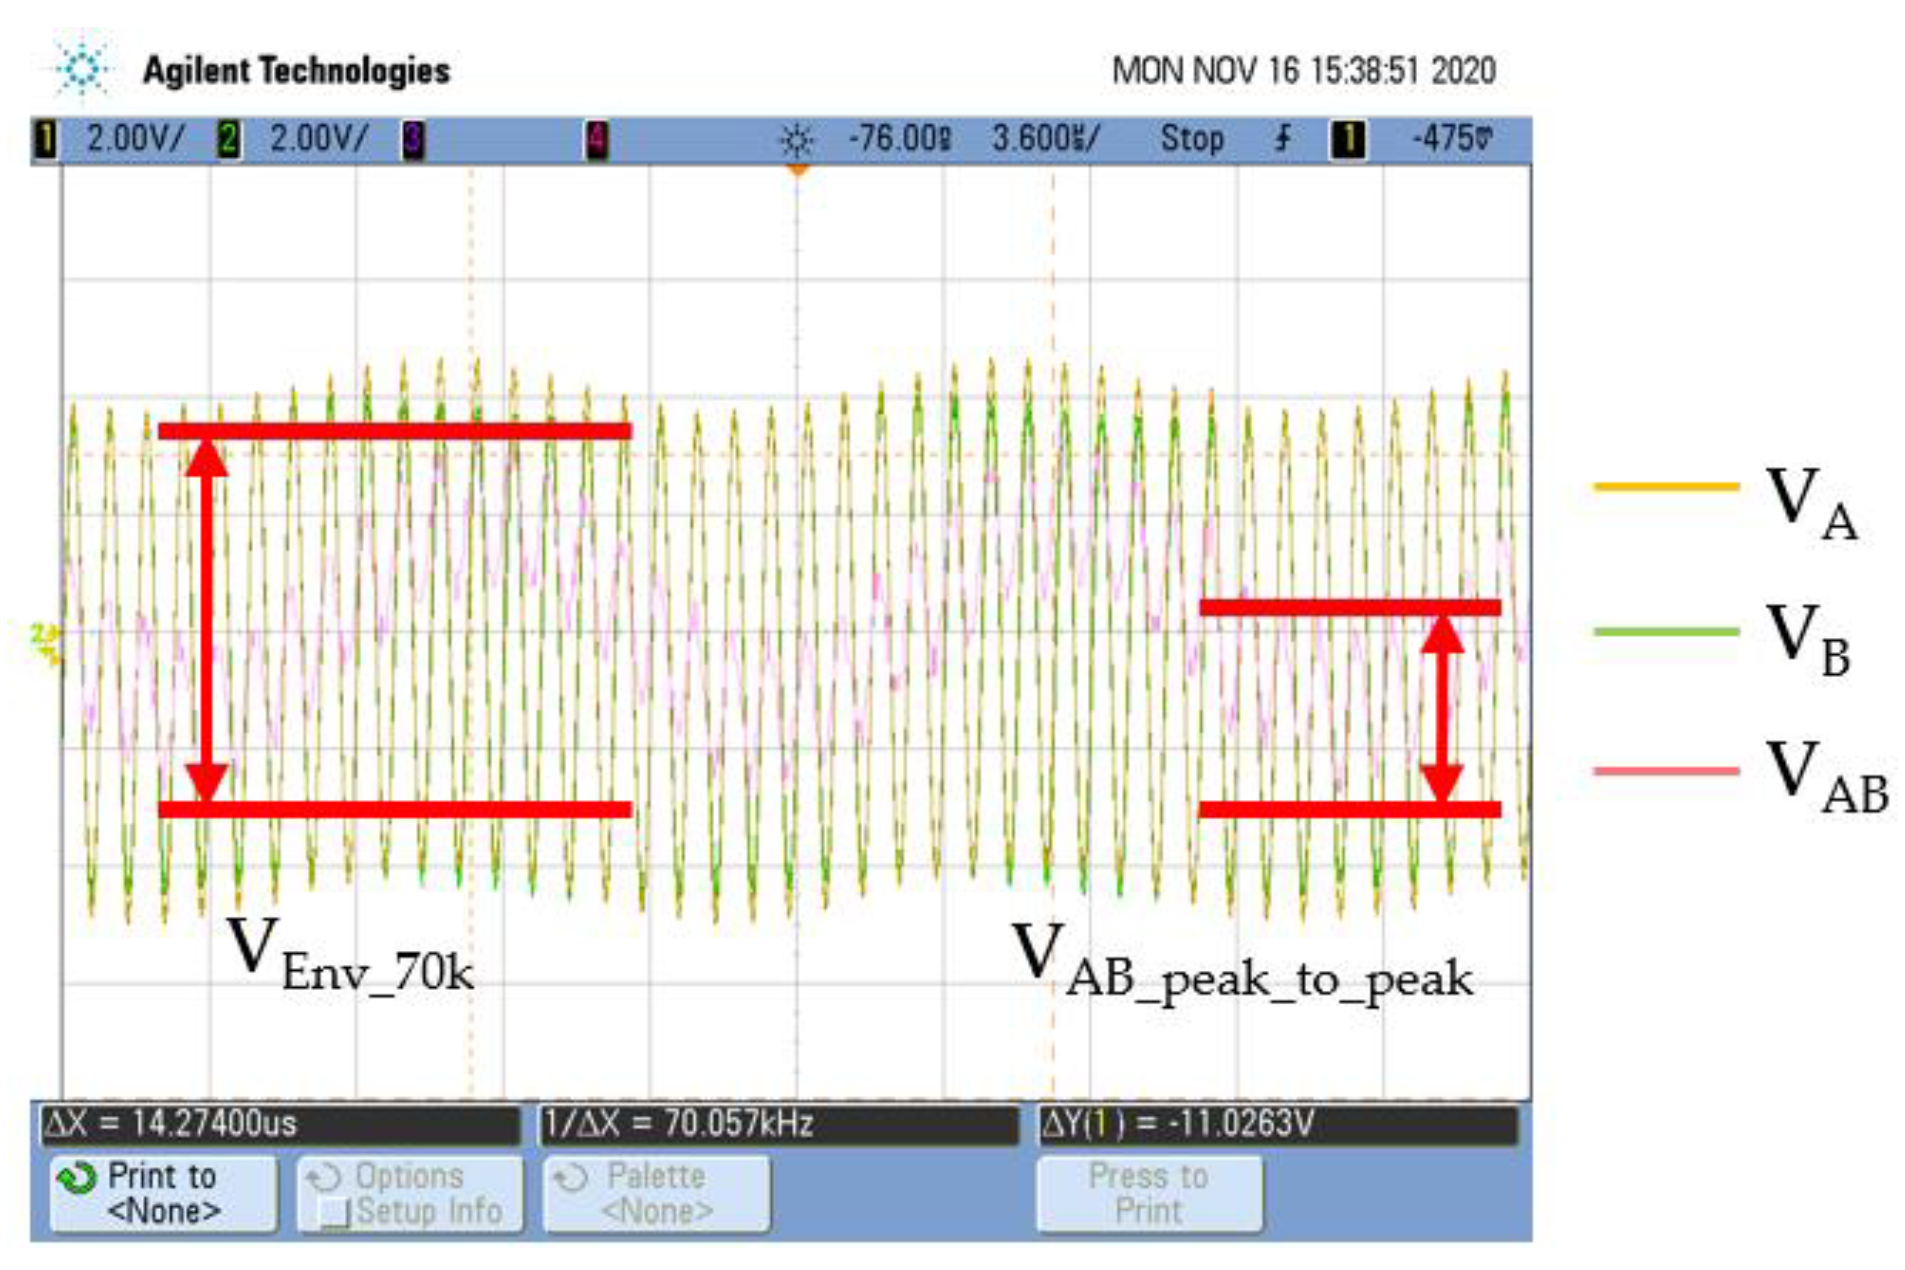Screen dimensions: 1905x1270
Task: Click the Agilent Technologies brand text
Action: click(296, 70)
